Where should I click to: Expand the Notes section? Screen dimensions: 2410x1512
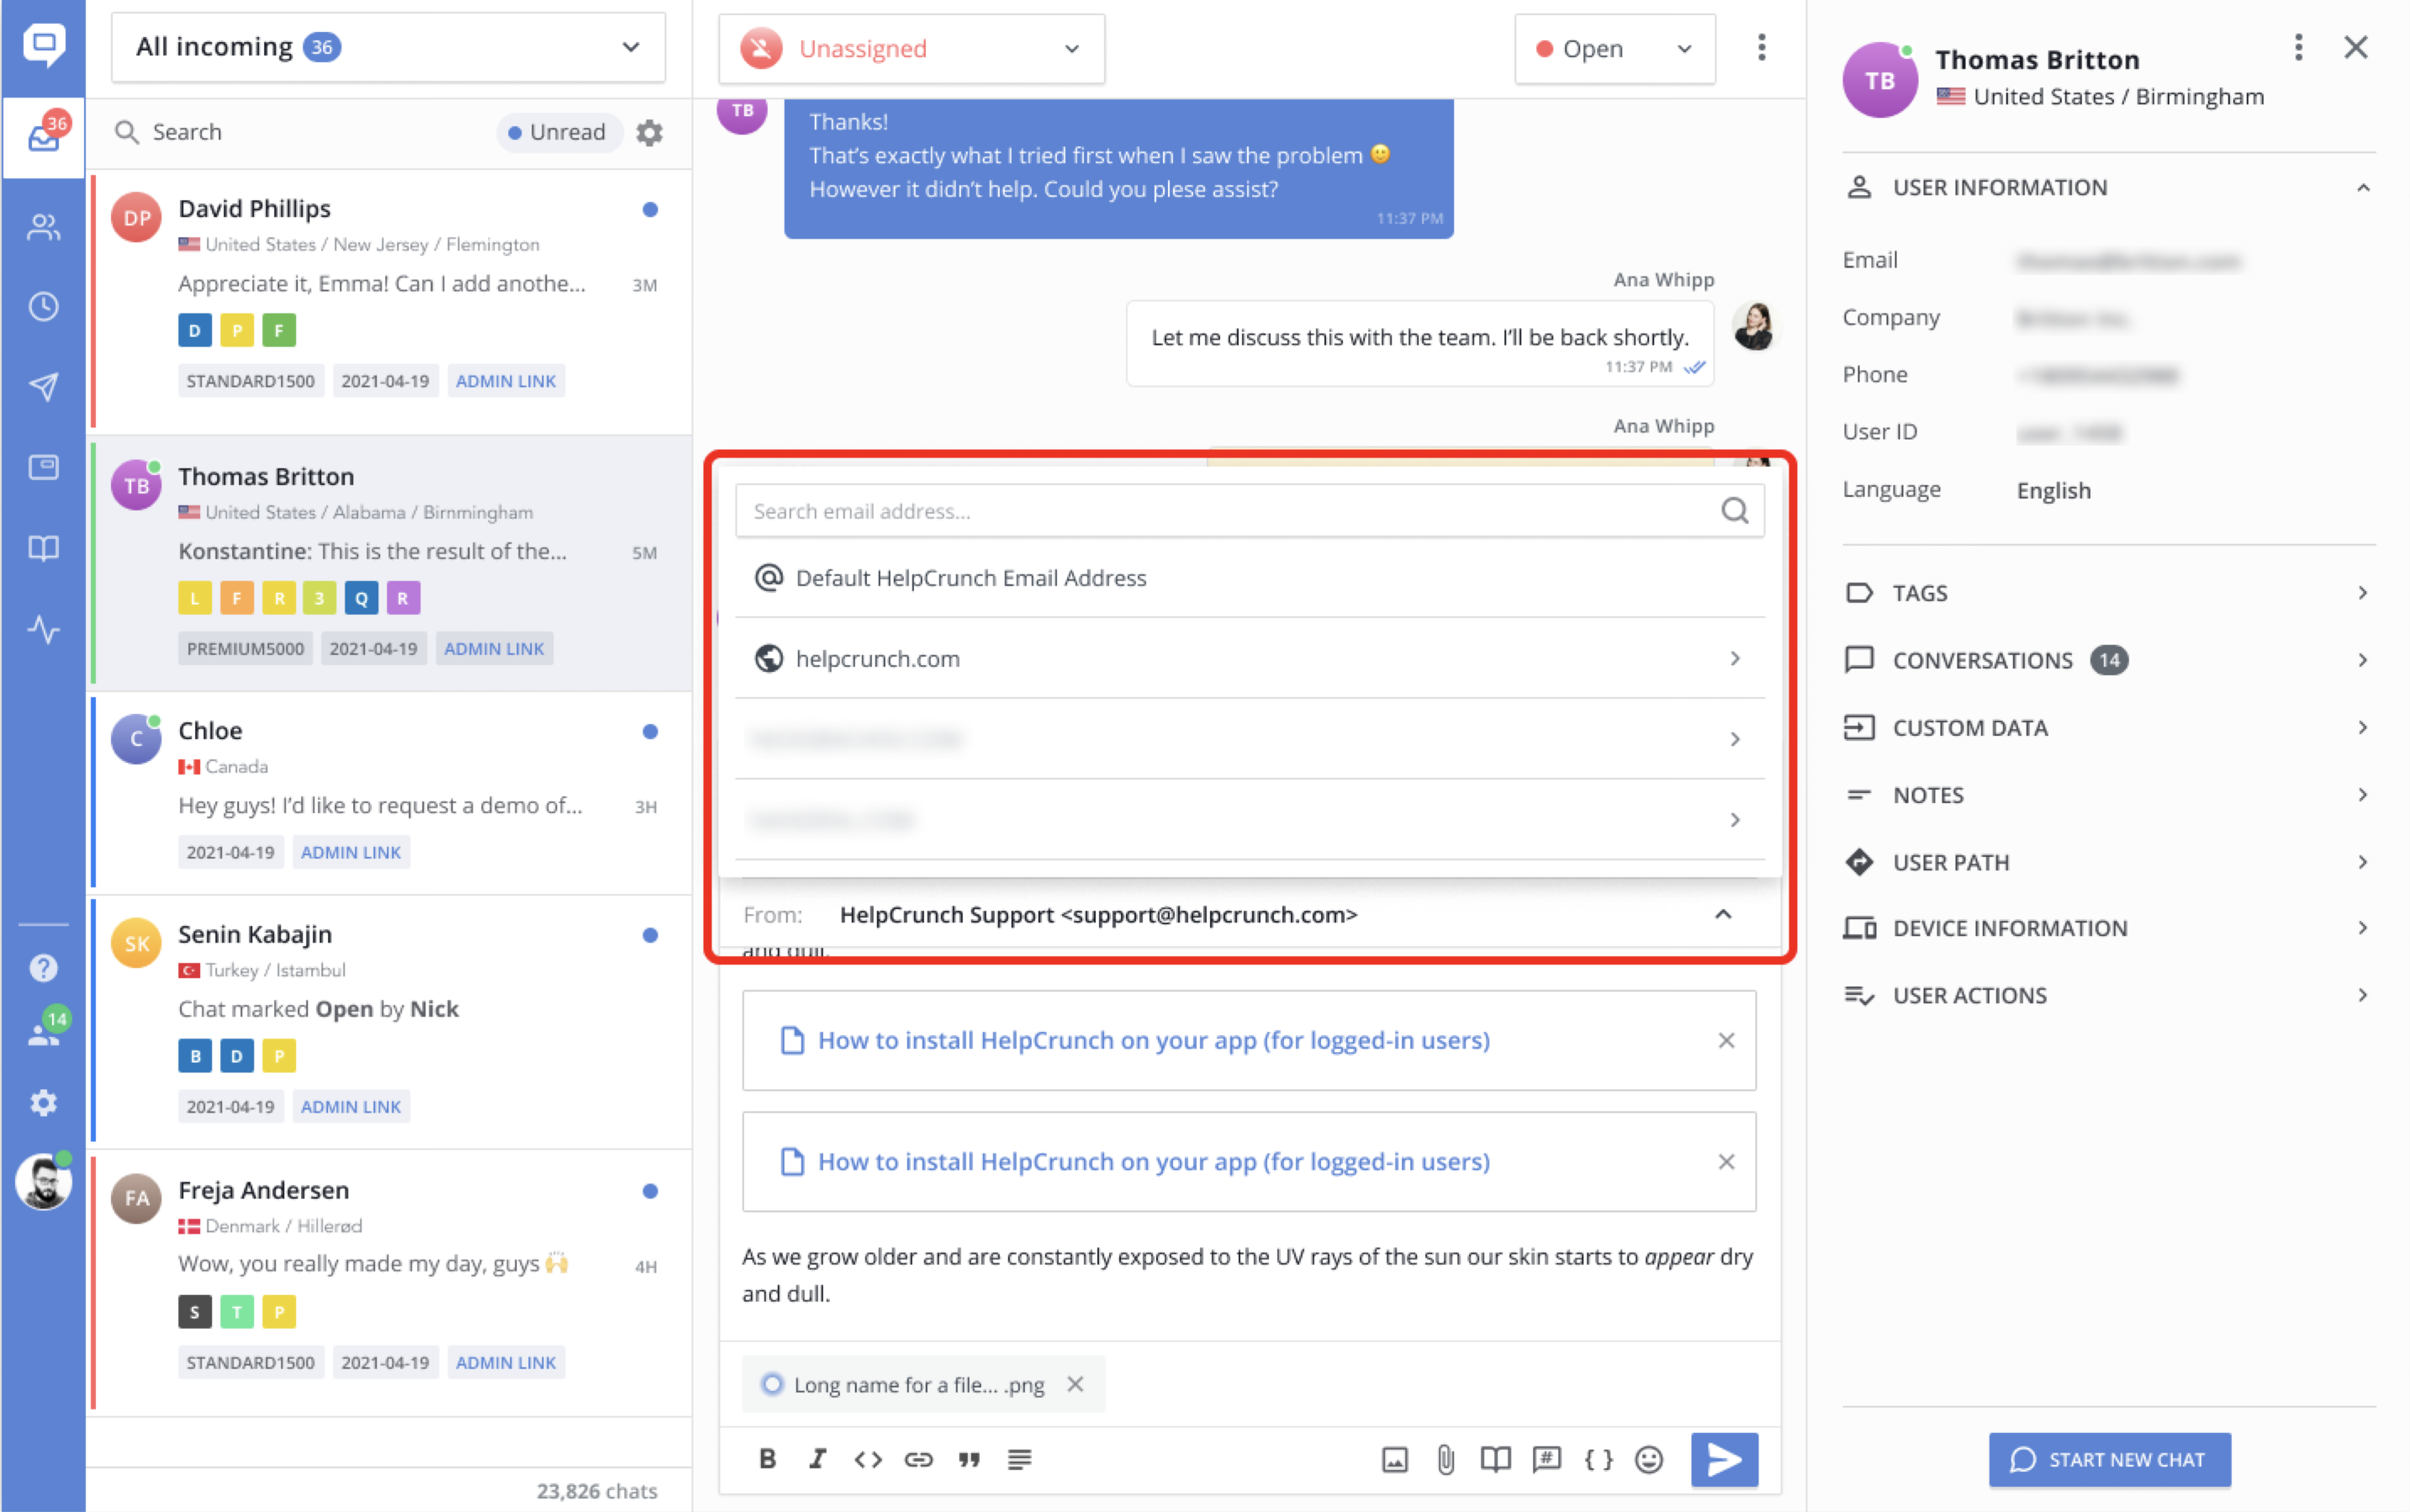point(2109,795)
